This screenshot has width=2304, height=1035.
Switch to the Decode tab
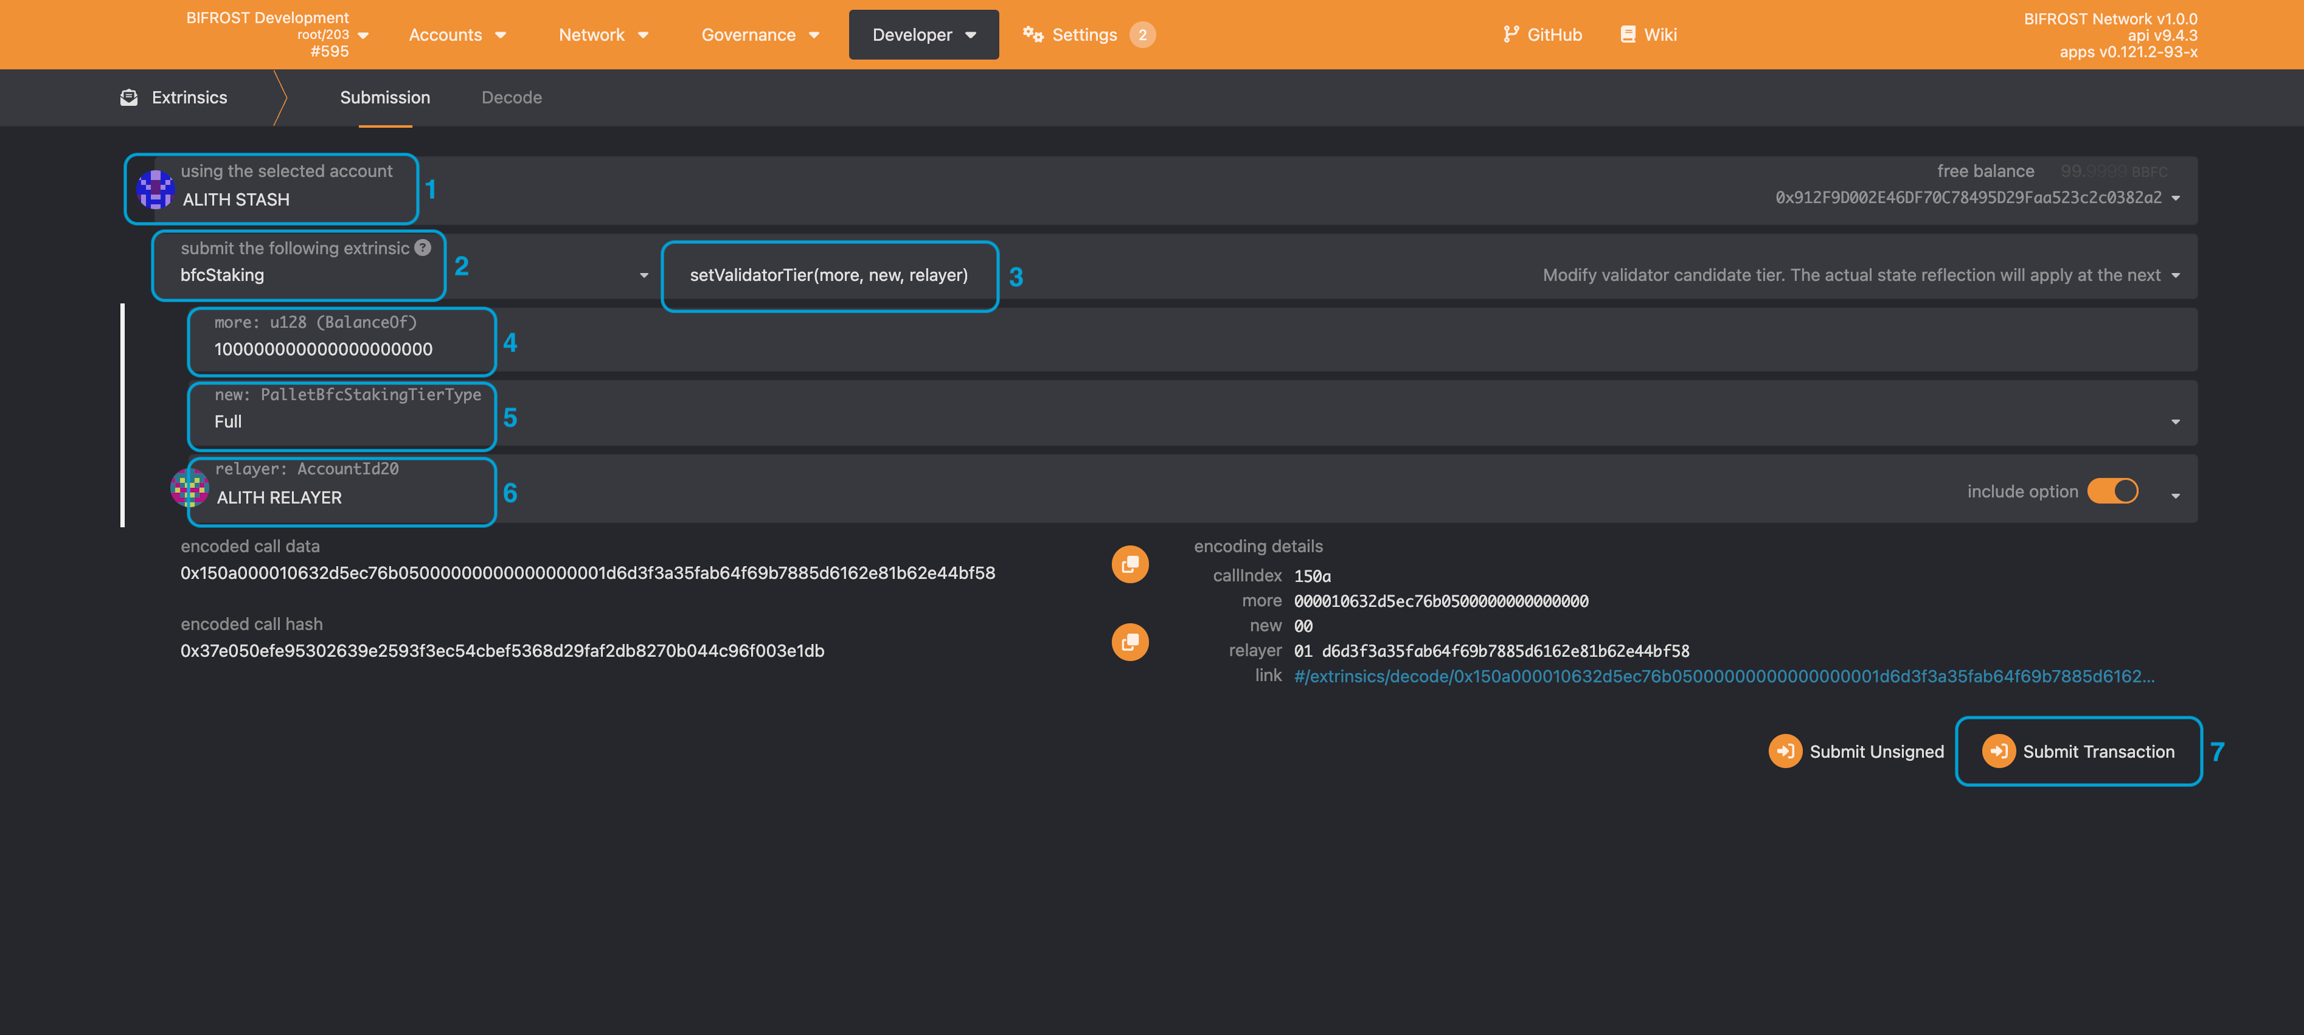pos(511,97)
